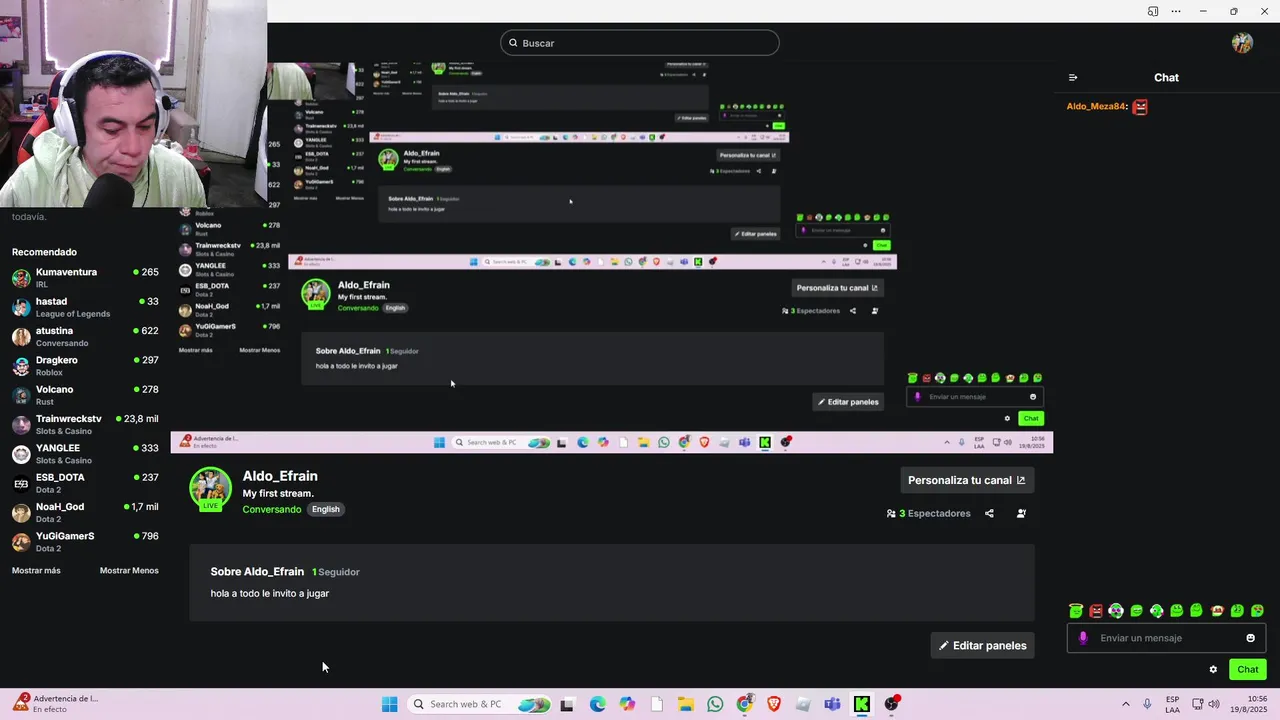Click the Recomendado section heading
This screenshot has width=1280, height=720.
44,252
